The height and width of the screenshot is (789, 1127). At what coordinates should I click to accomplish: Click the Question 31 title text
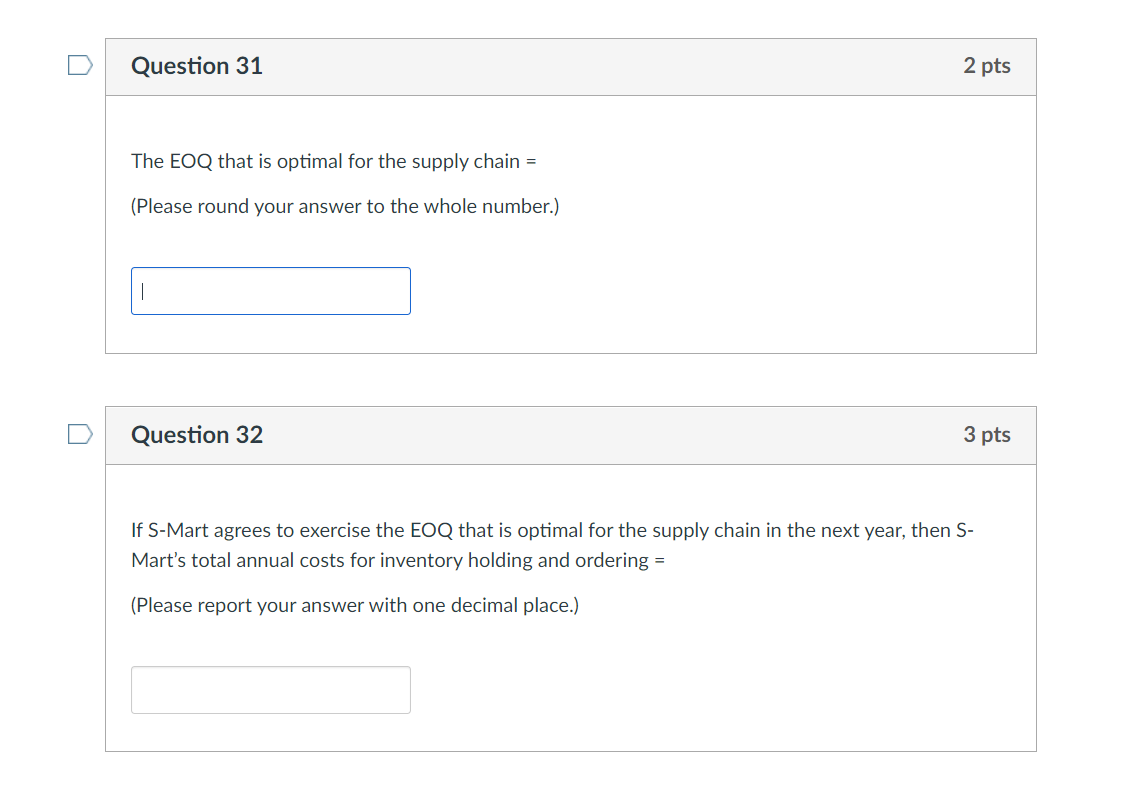pyautogui.click(x=196, y=66)
